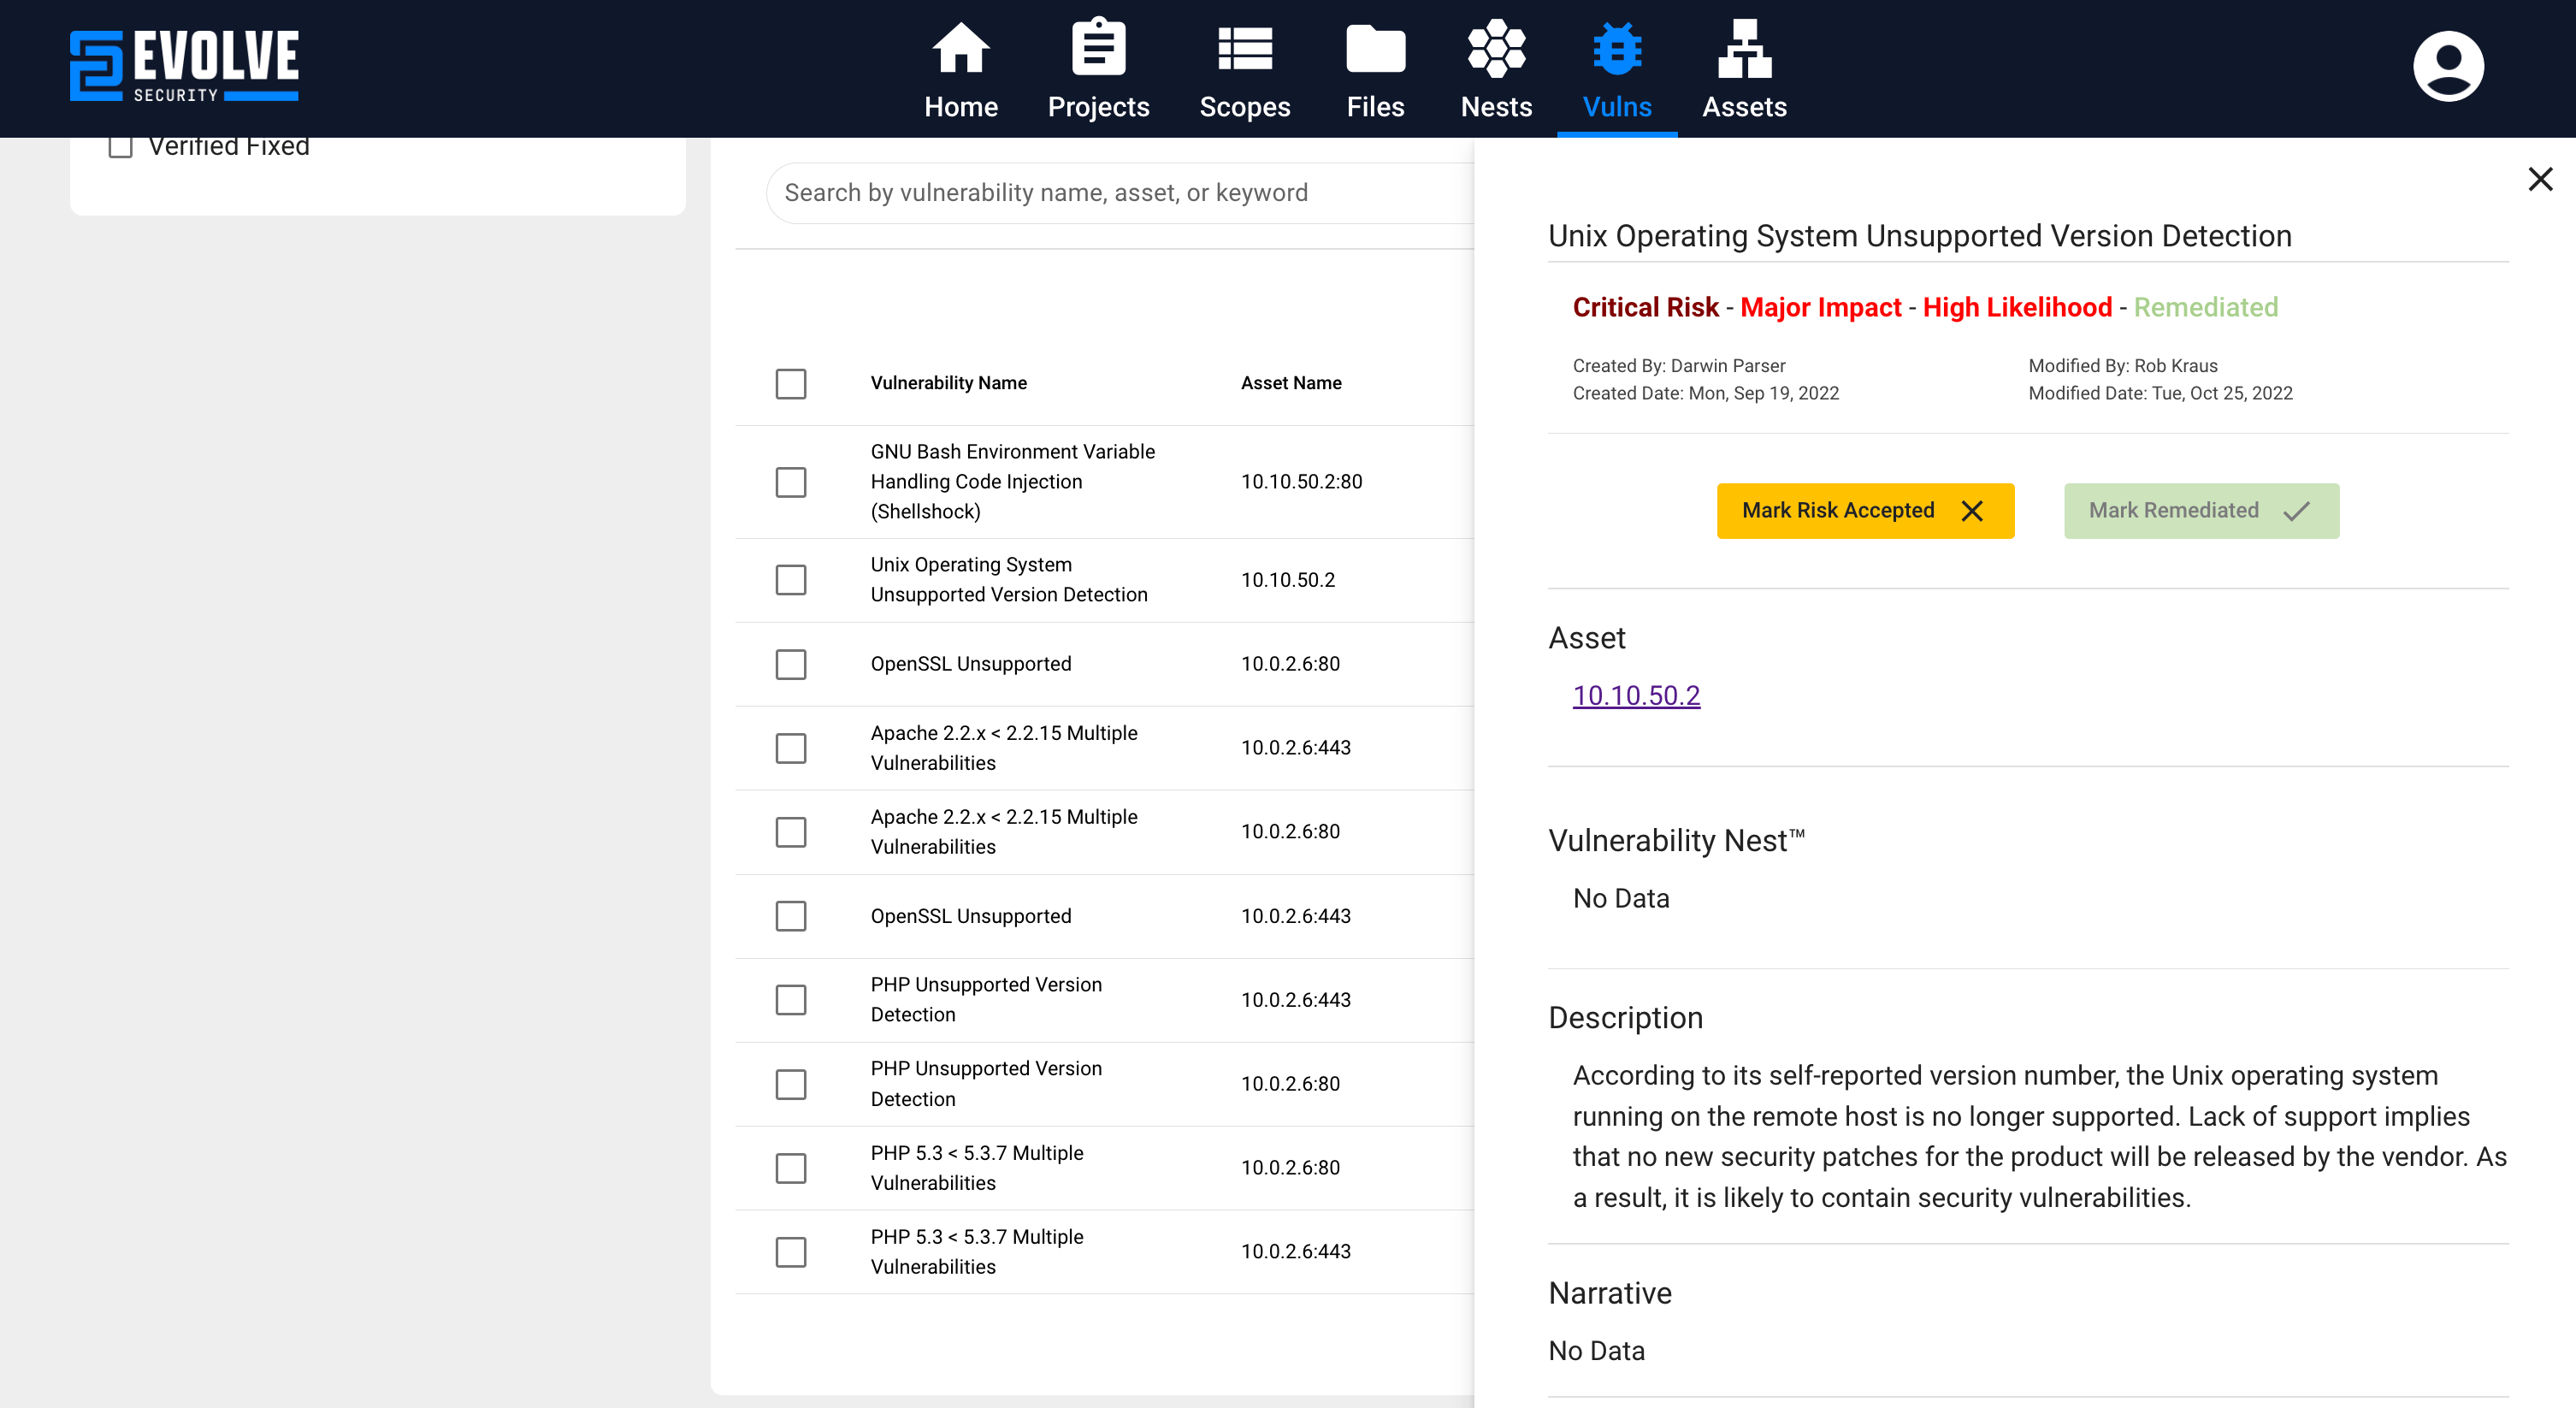
Task: Check the select-all checkbox in table header
Action: [790, 383]
